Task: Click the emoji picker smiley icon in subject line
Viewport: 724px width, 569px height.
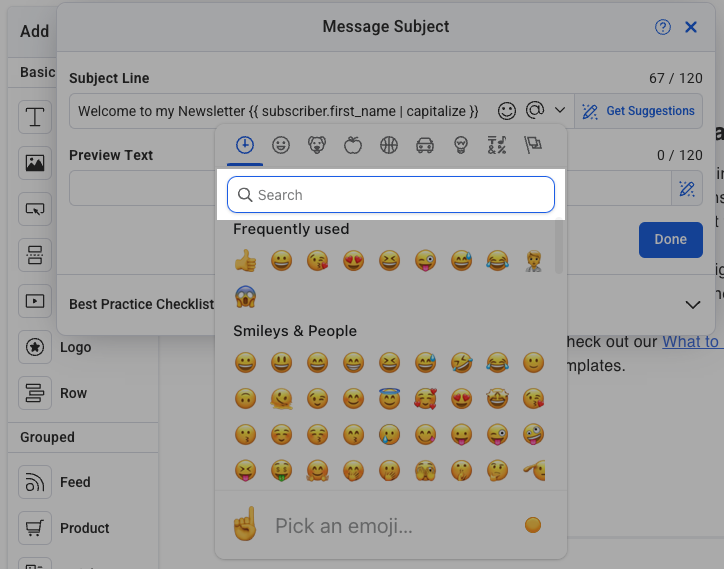Action: tap(508, 111)
